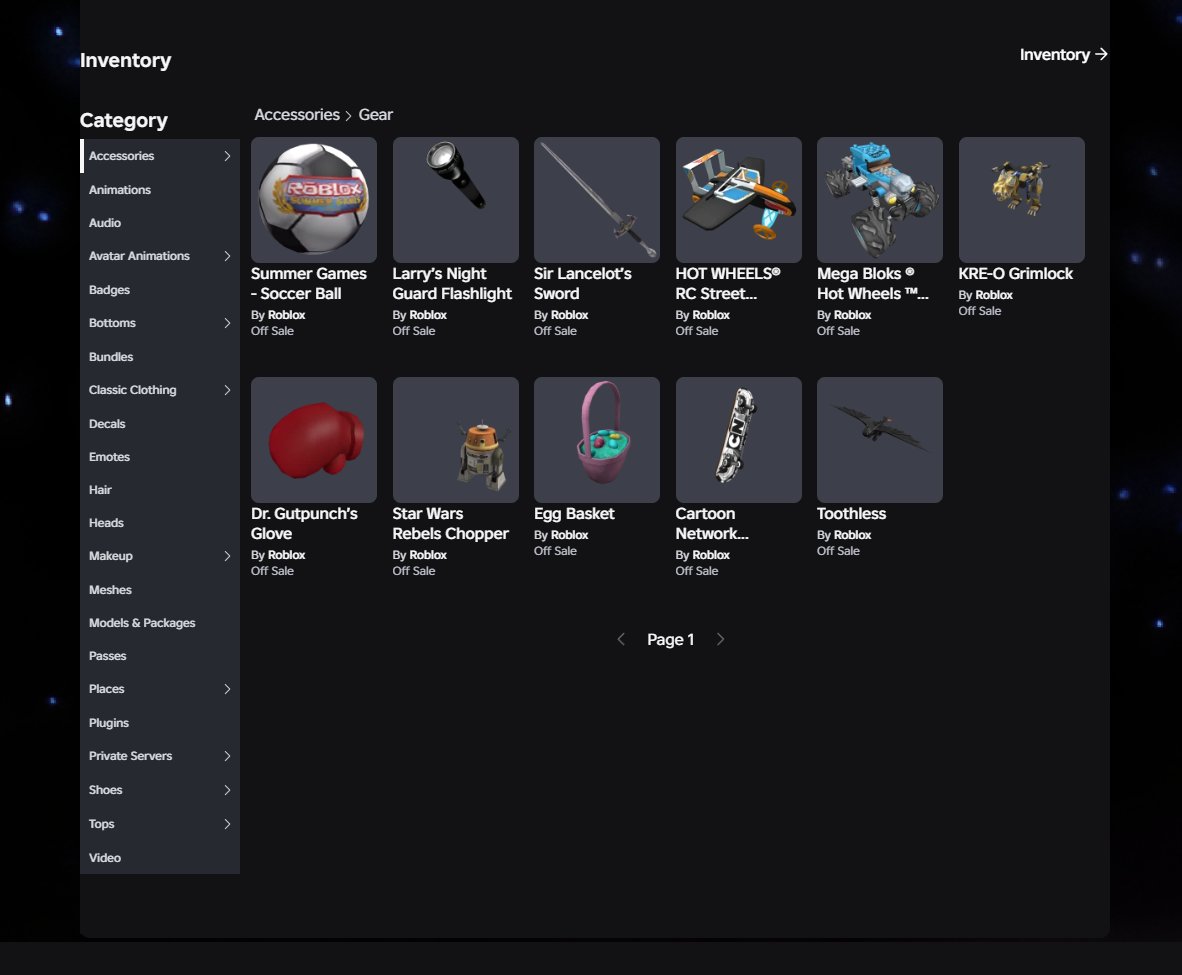Open the Hair category
This screenshot has height=975, width=1182.
tap(160, 490)
